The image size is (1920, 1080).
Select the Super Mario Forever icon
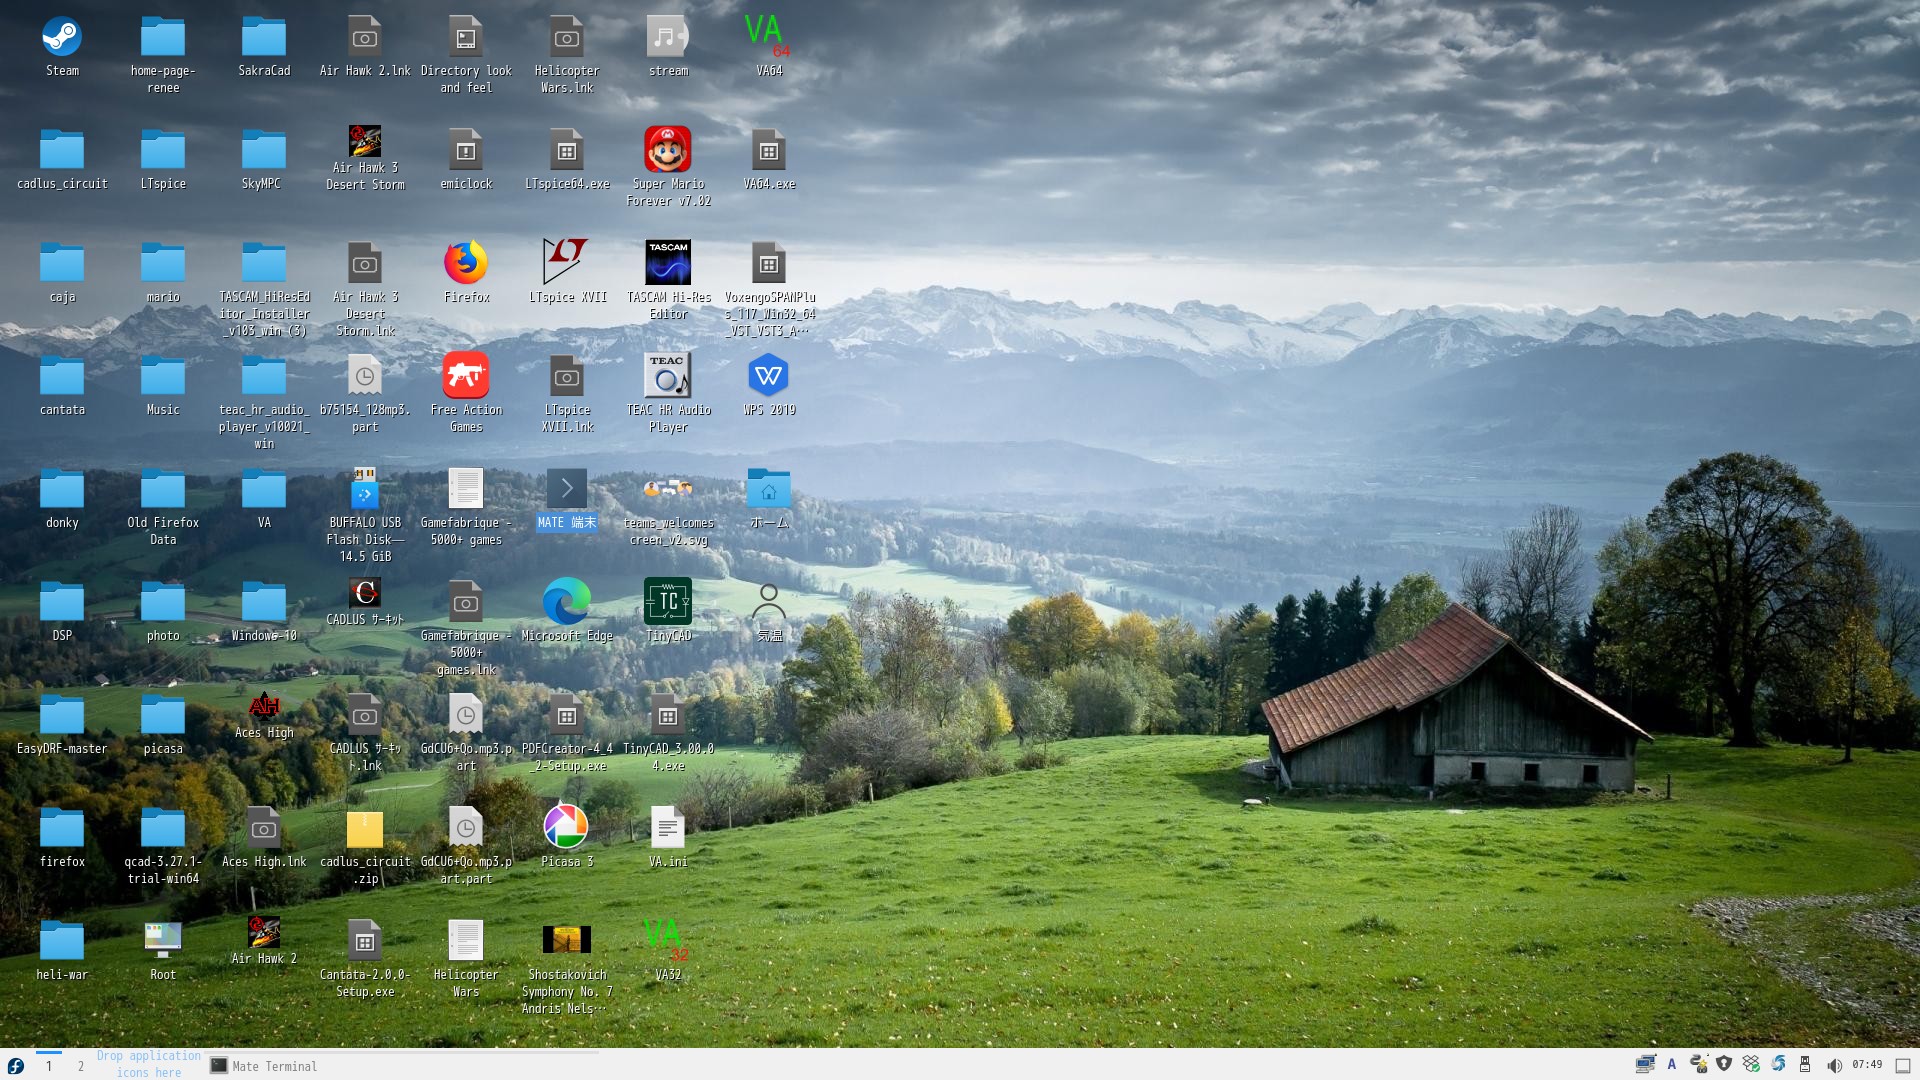(668, 150)
